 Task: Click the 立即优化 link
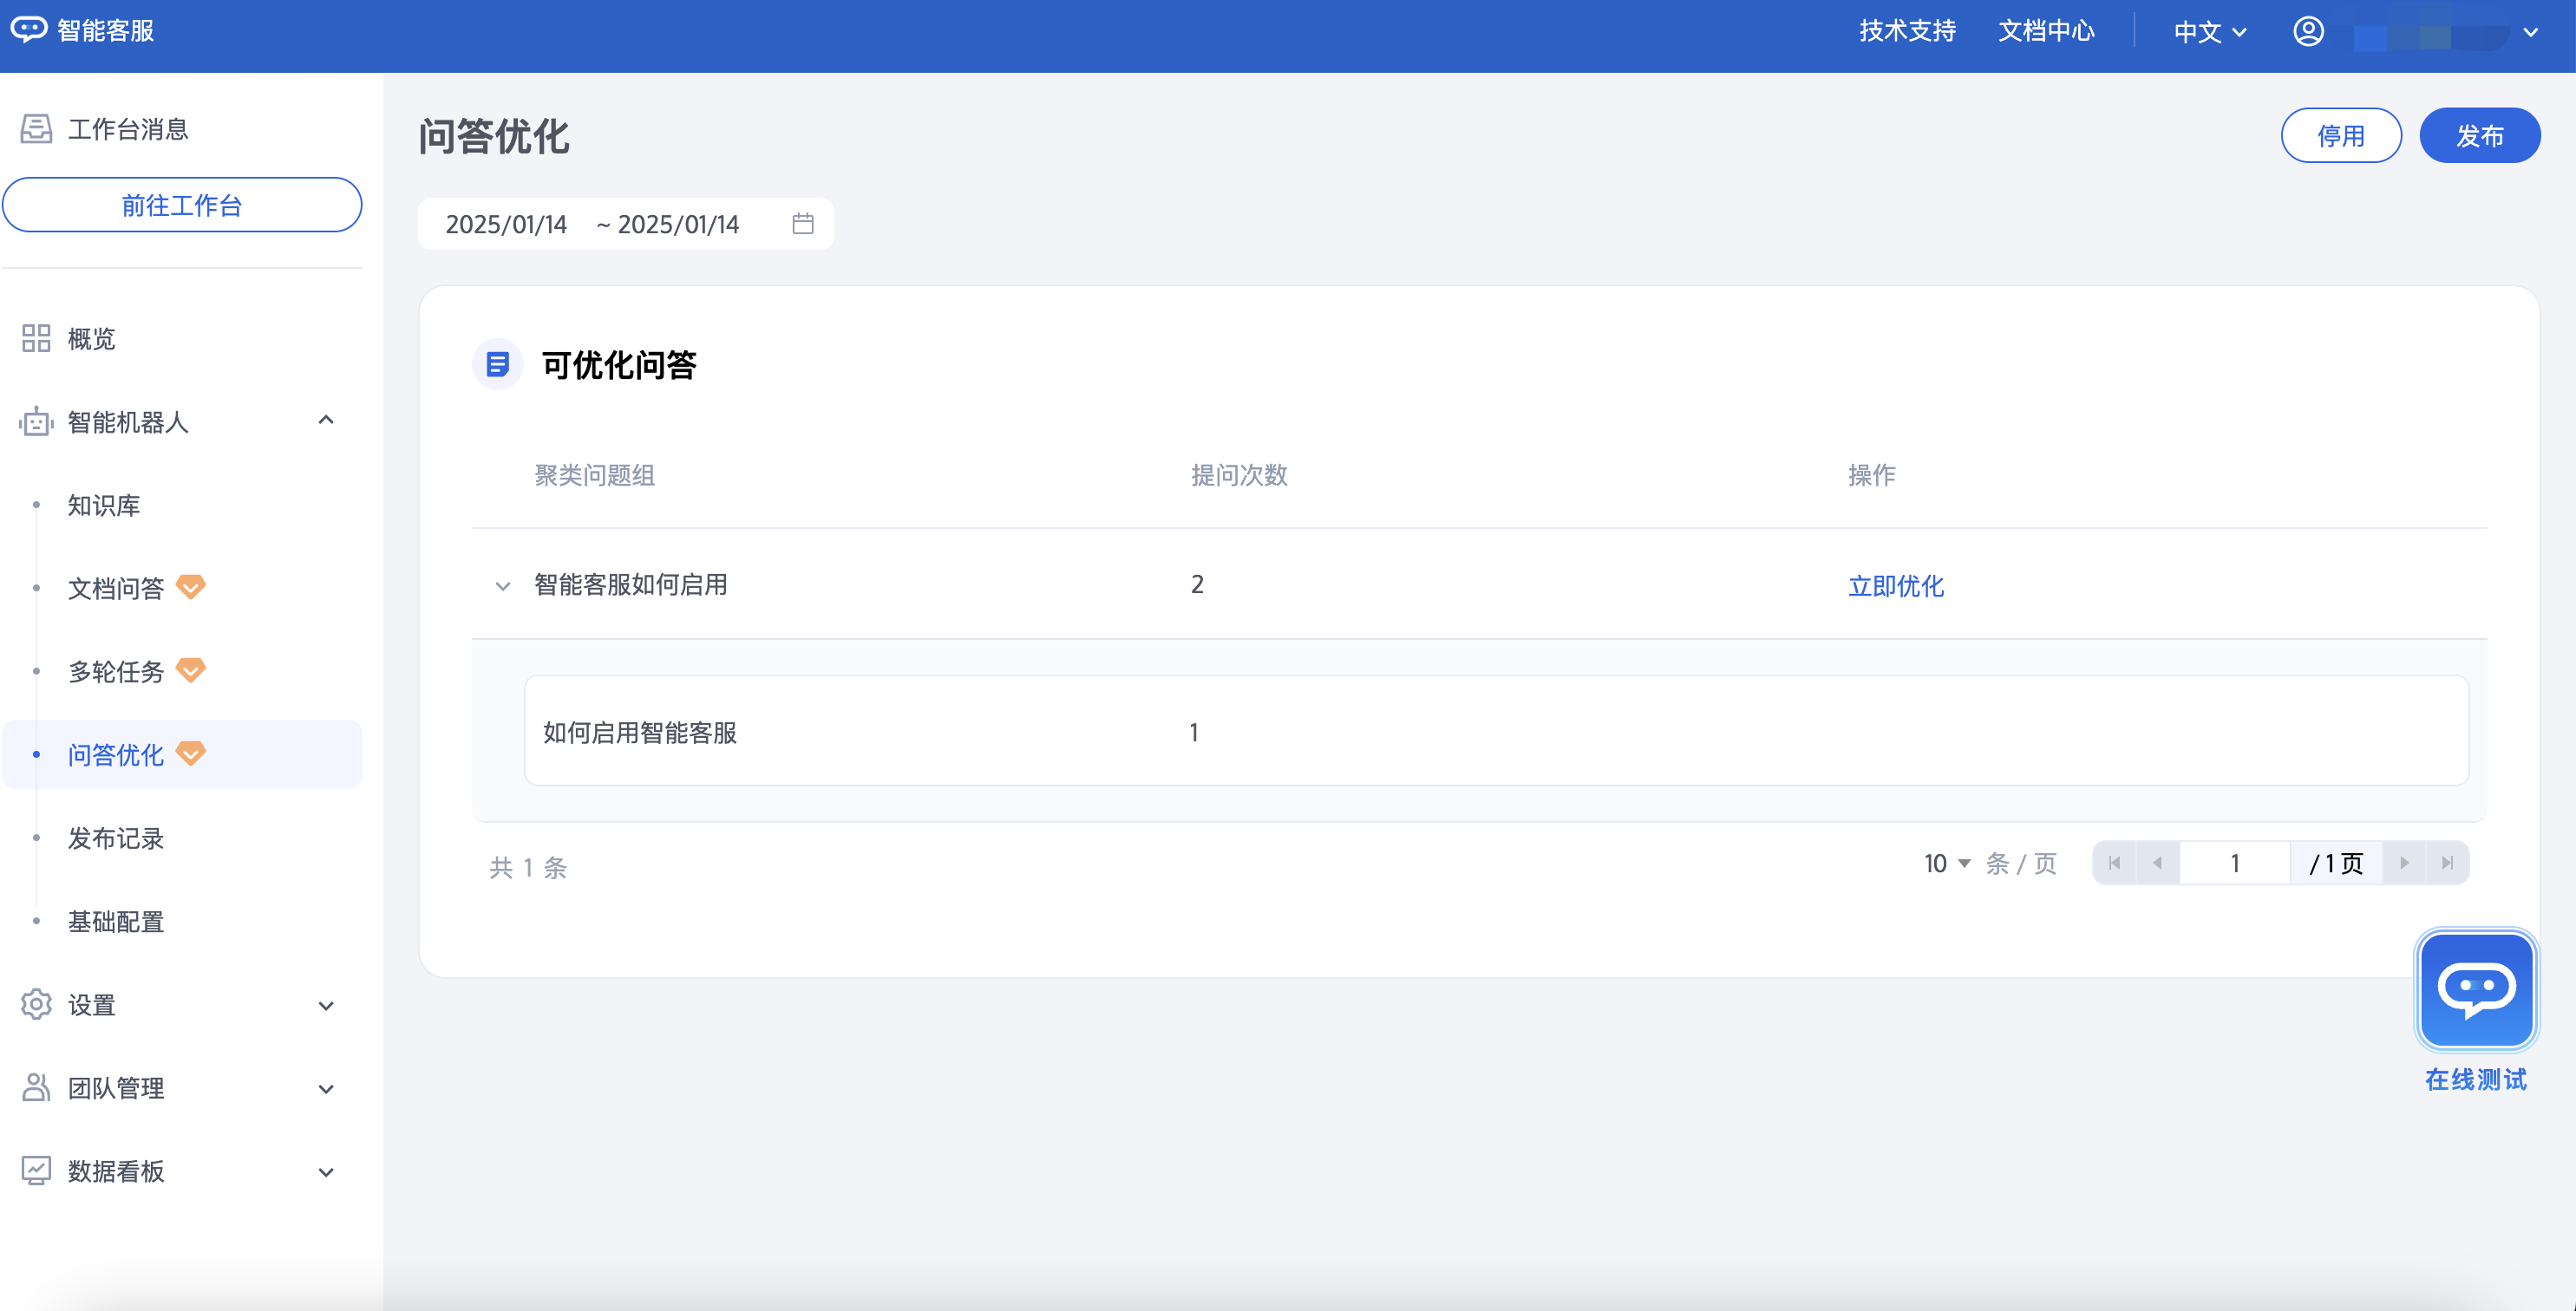coord(1895,586)
